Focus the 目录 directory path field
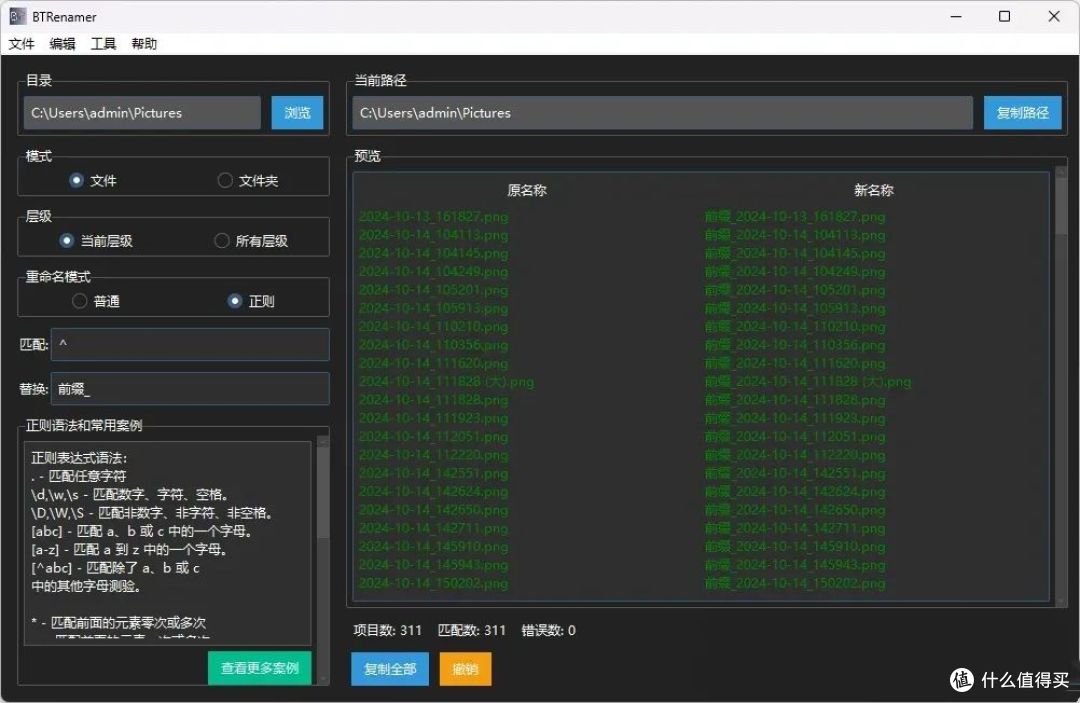This screenshot has height=703, width=1080. [142, 113]
